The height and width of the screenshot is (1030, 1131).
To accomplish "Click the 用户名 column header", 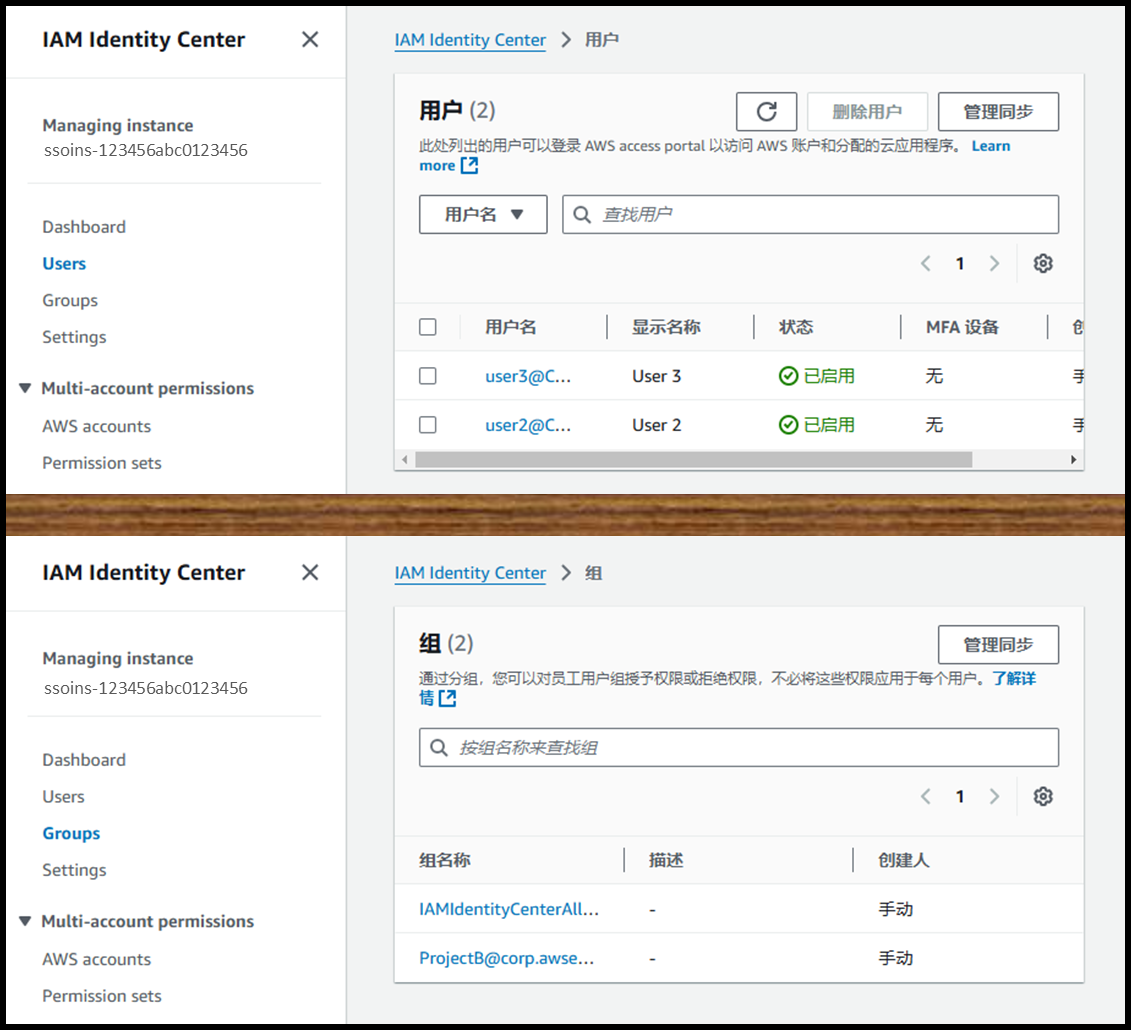I will click(511, 327).
